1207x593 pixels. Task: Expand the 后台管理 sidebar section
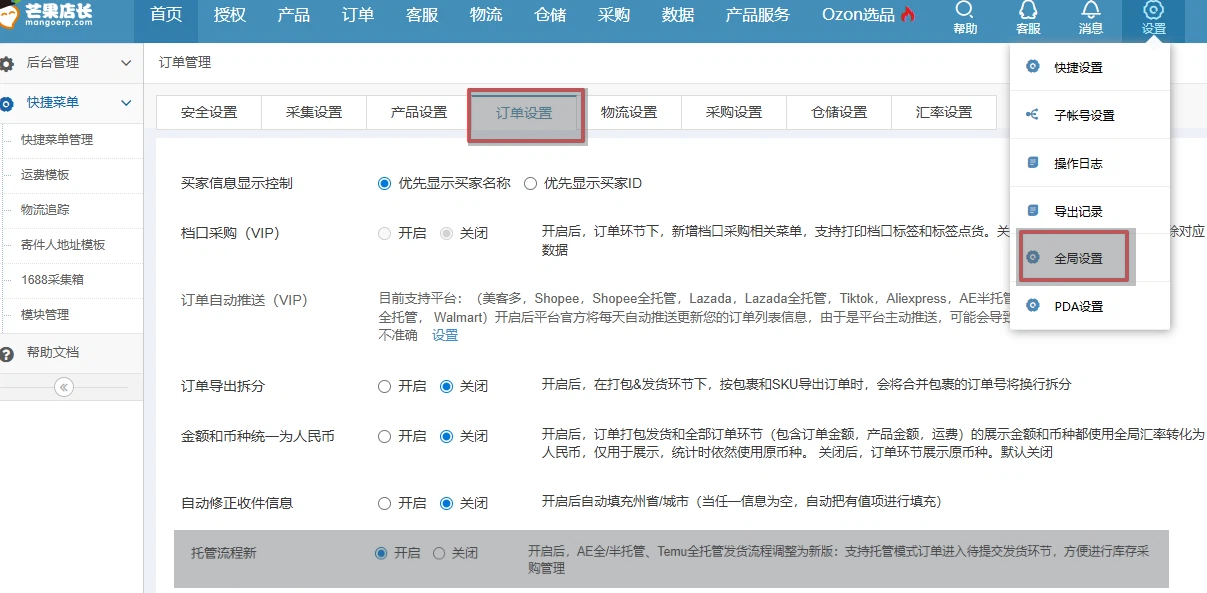(x=126, y=63)
